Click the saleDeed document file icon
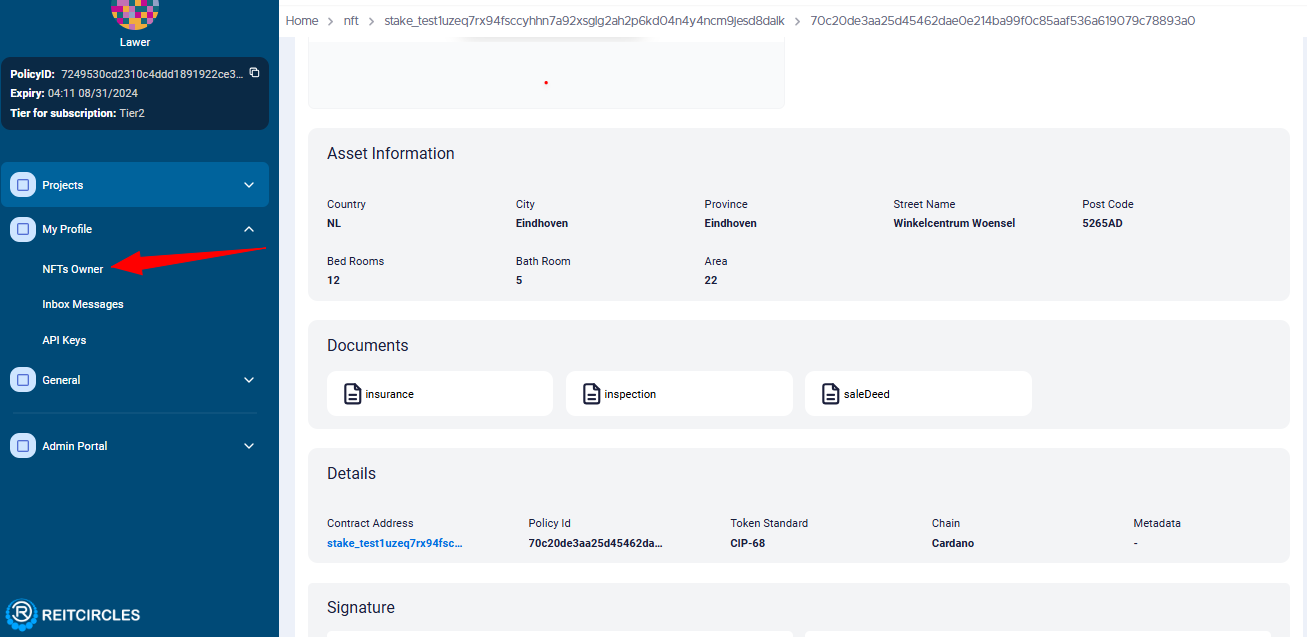The image size is (1307, 637). [830, 394]
